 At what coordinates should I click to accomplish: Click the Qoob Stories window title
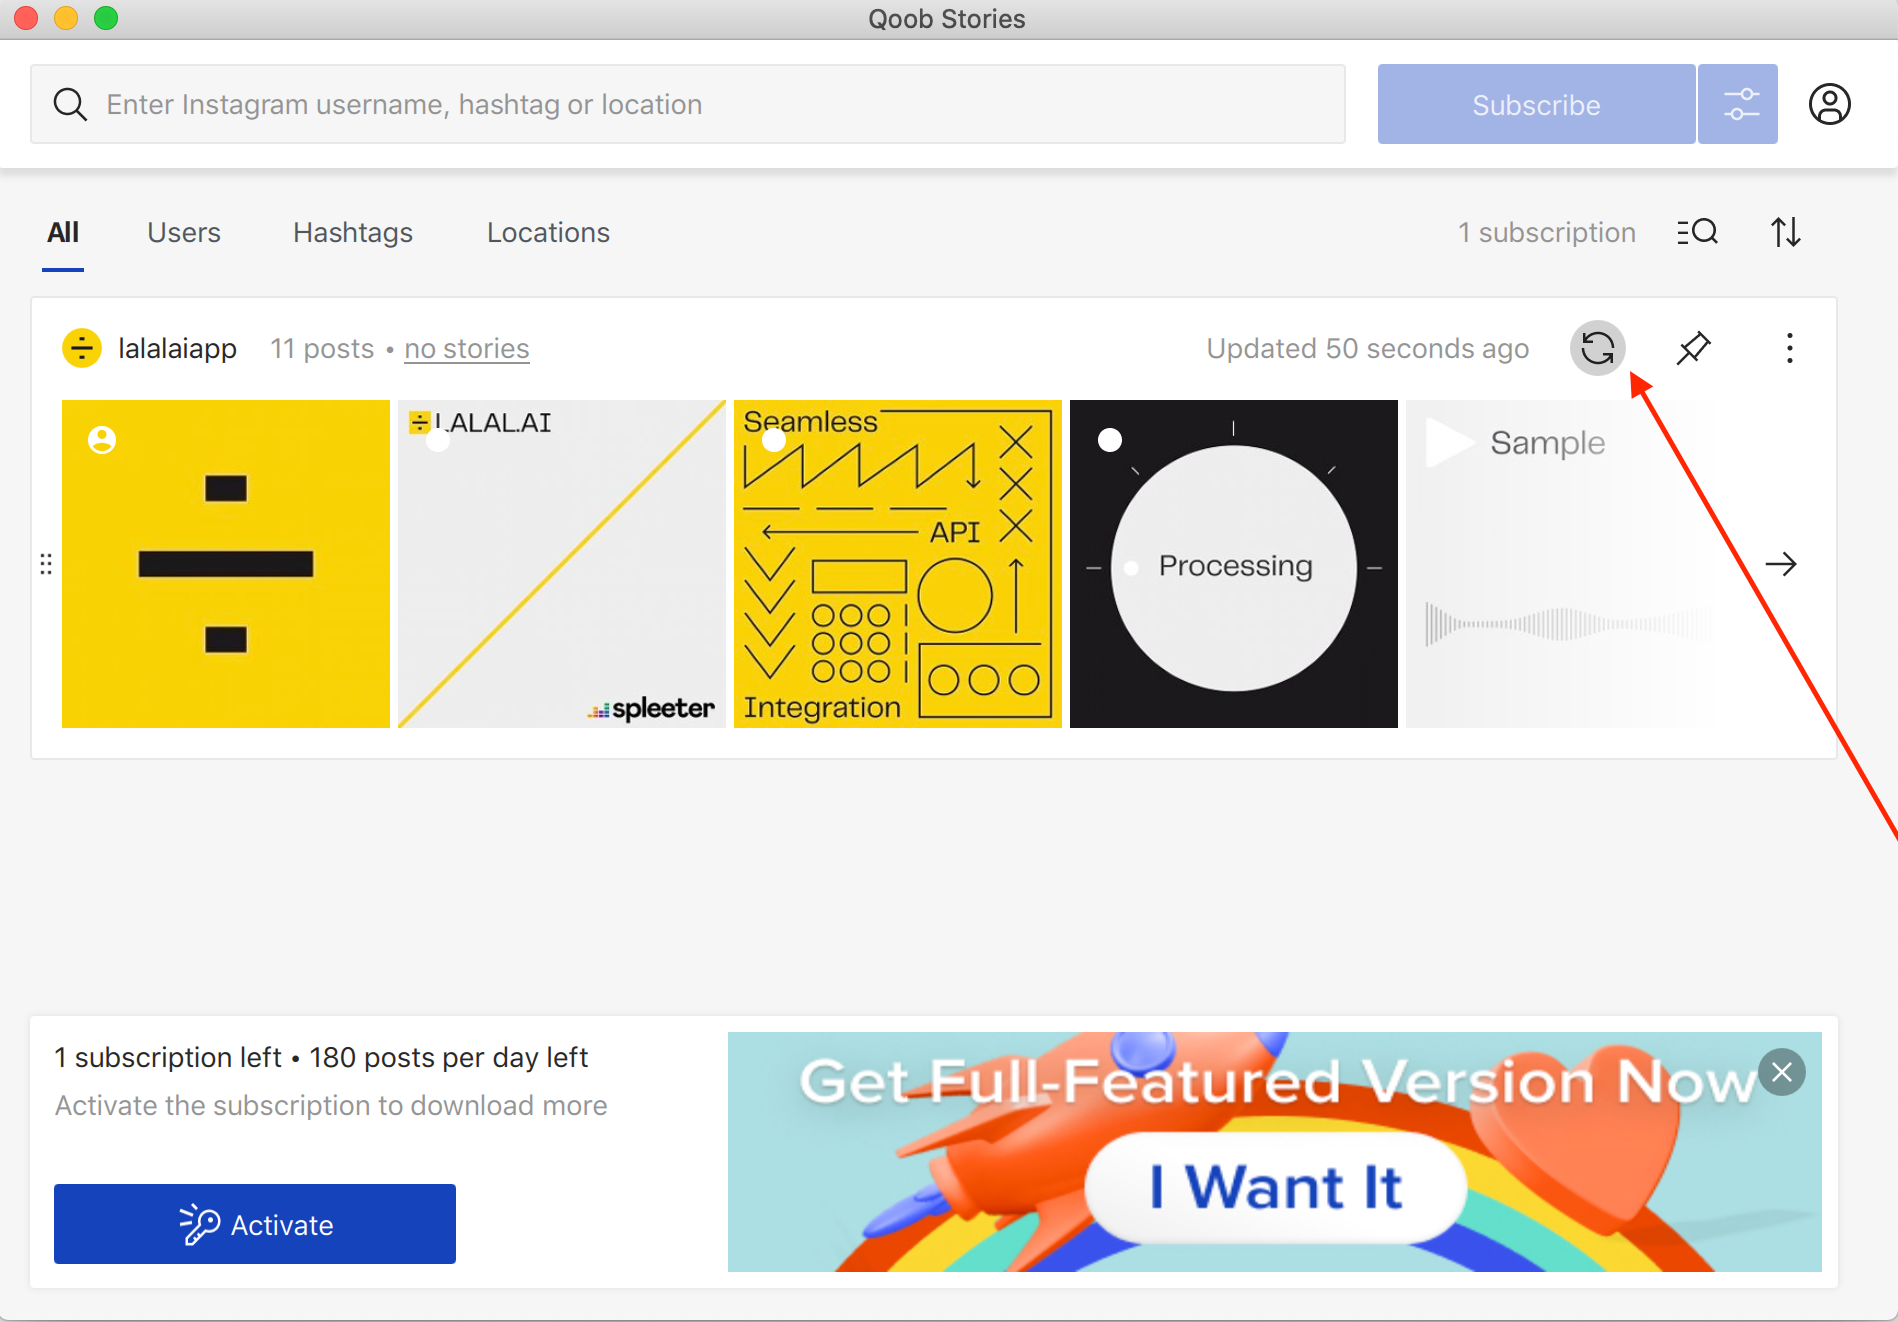click(x=946, y=19)
